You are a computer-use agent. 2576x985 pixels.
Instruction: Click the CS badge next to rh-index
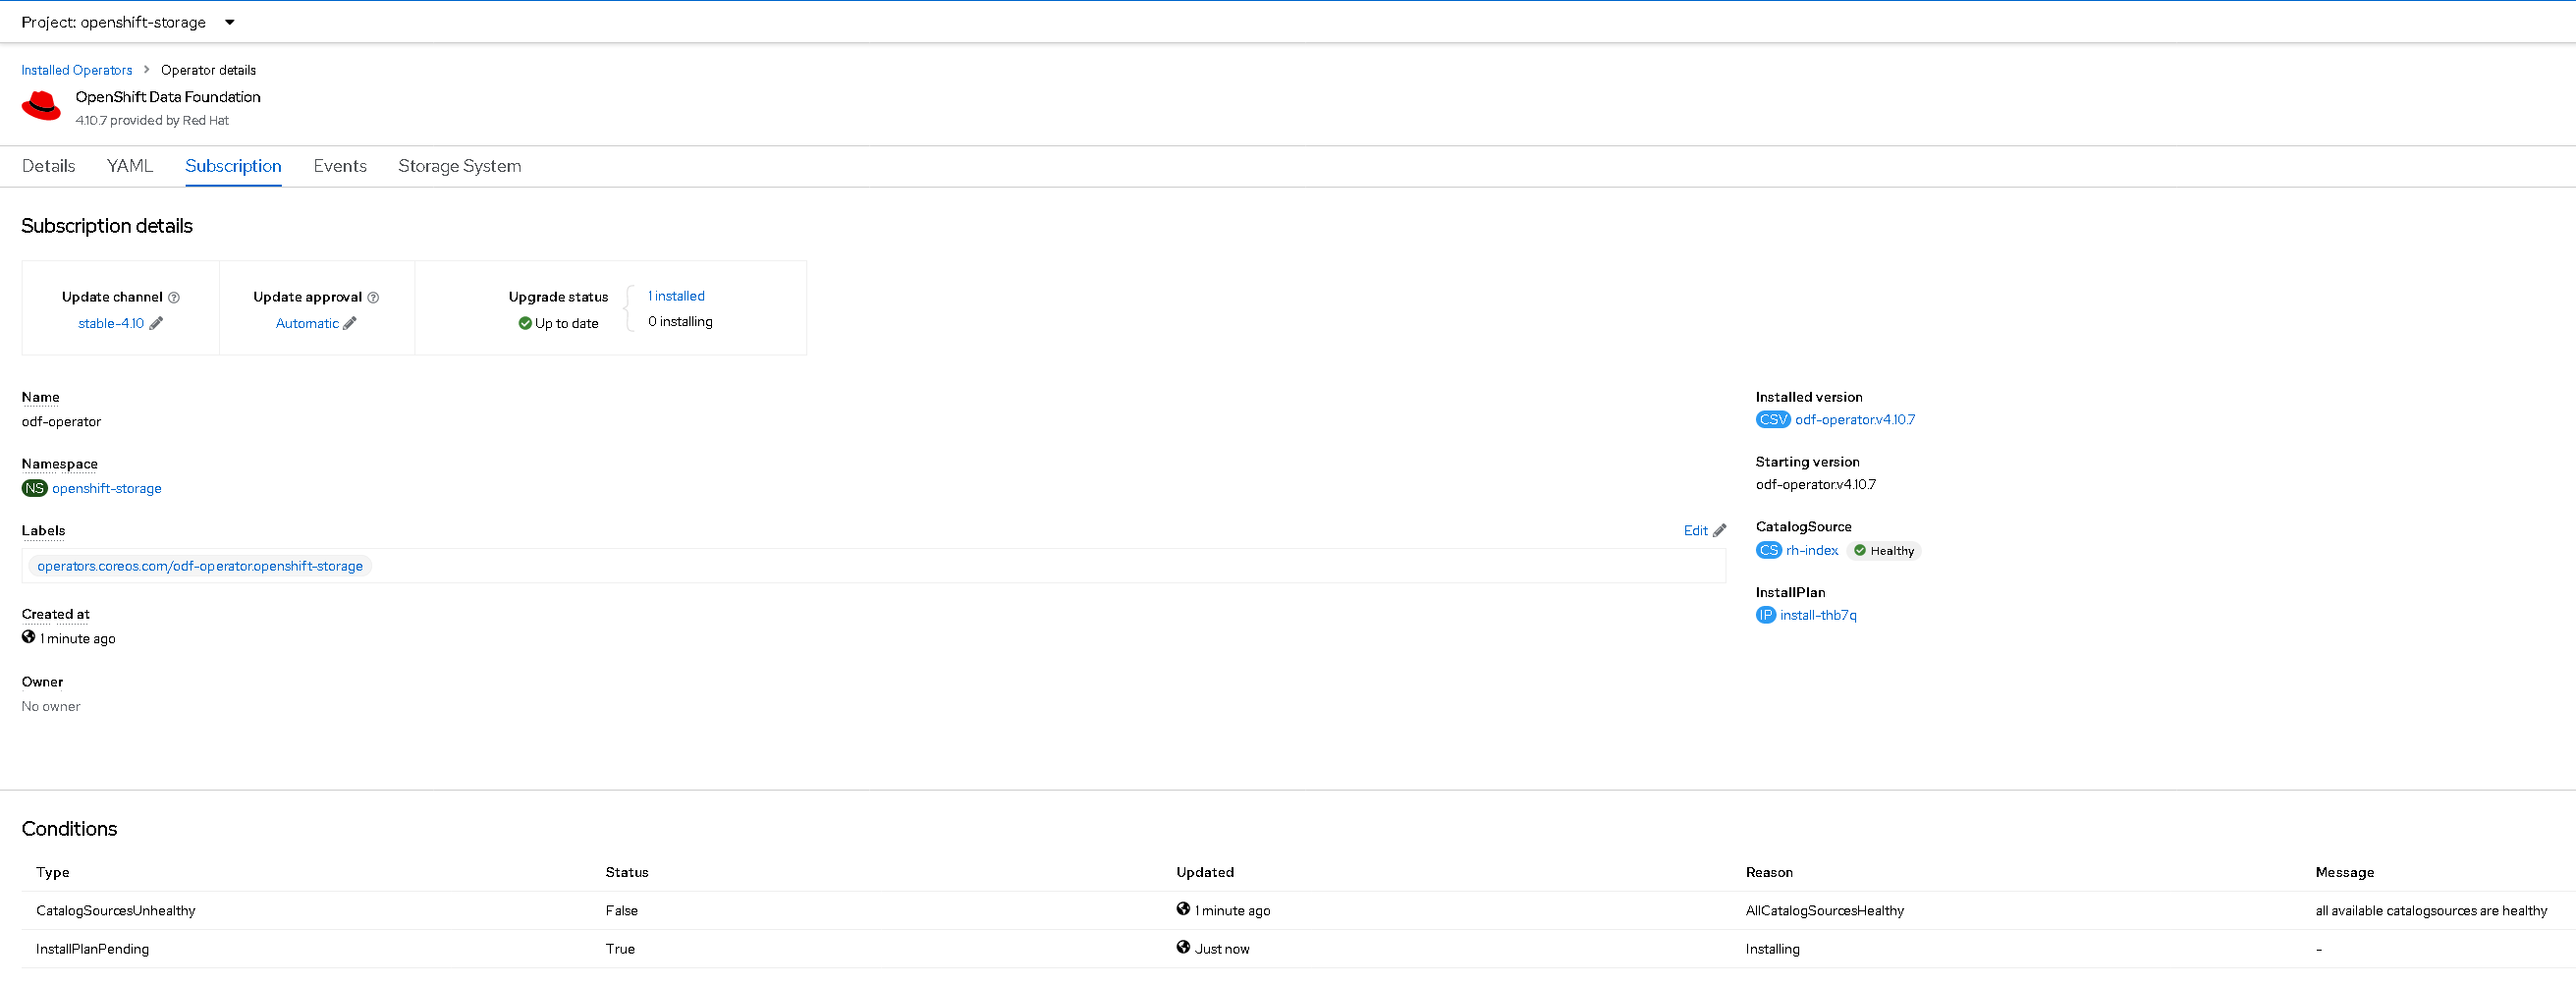click(1767, 550)
